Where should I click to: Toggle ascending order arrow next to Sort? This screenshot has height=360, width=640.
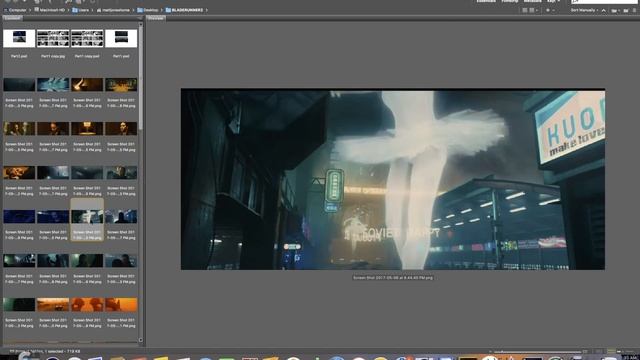point(604,10)
